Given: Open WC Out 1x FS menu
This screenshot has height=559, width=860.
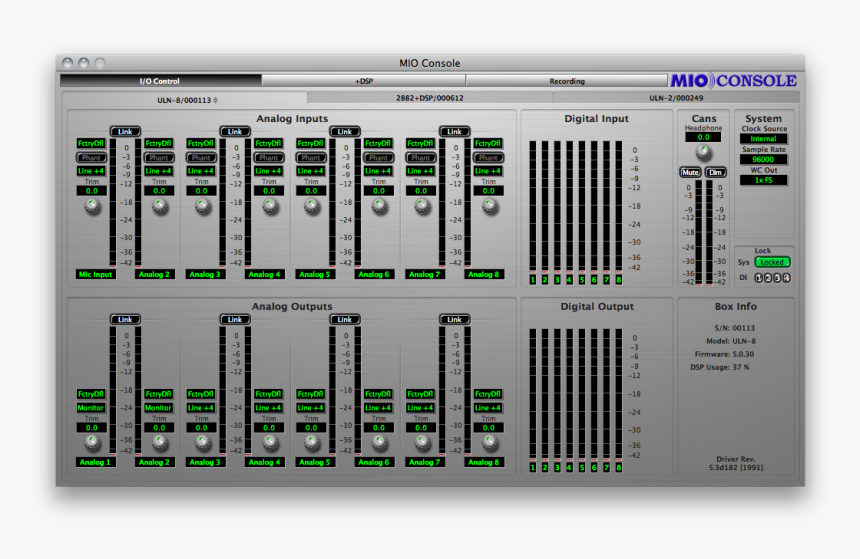Looking at the screenshot, I should 763,180.
